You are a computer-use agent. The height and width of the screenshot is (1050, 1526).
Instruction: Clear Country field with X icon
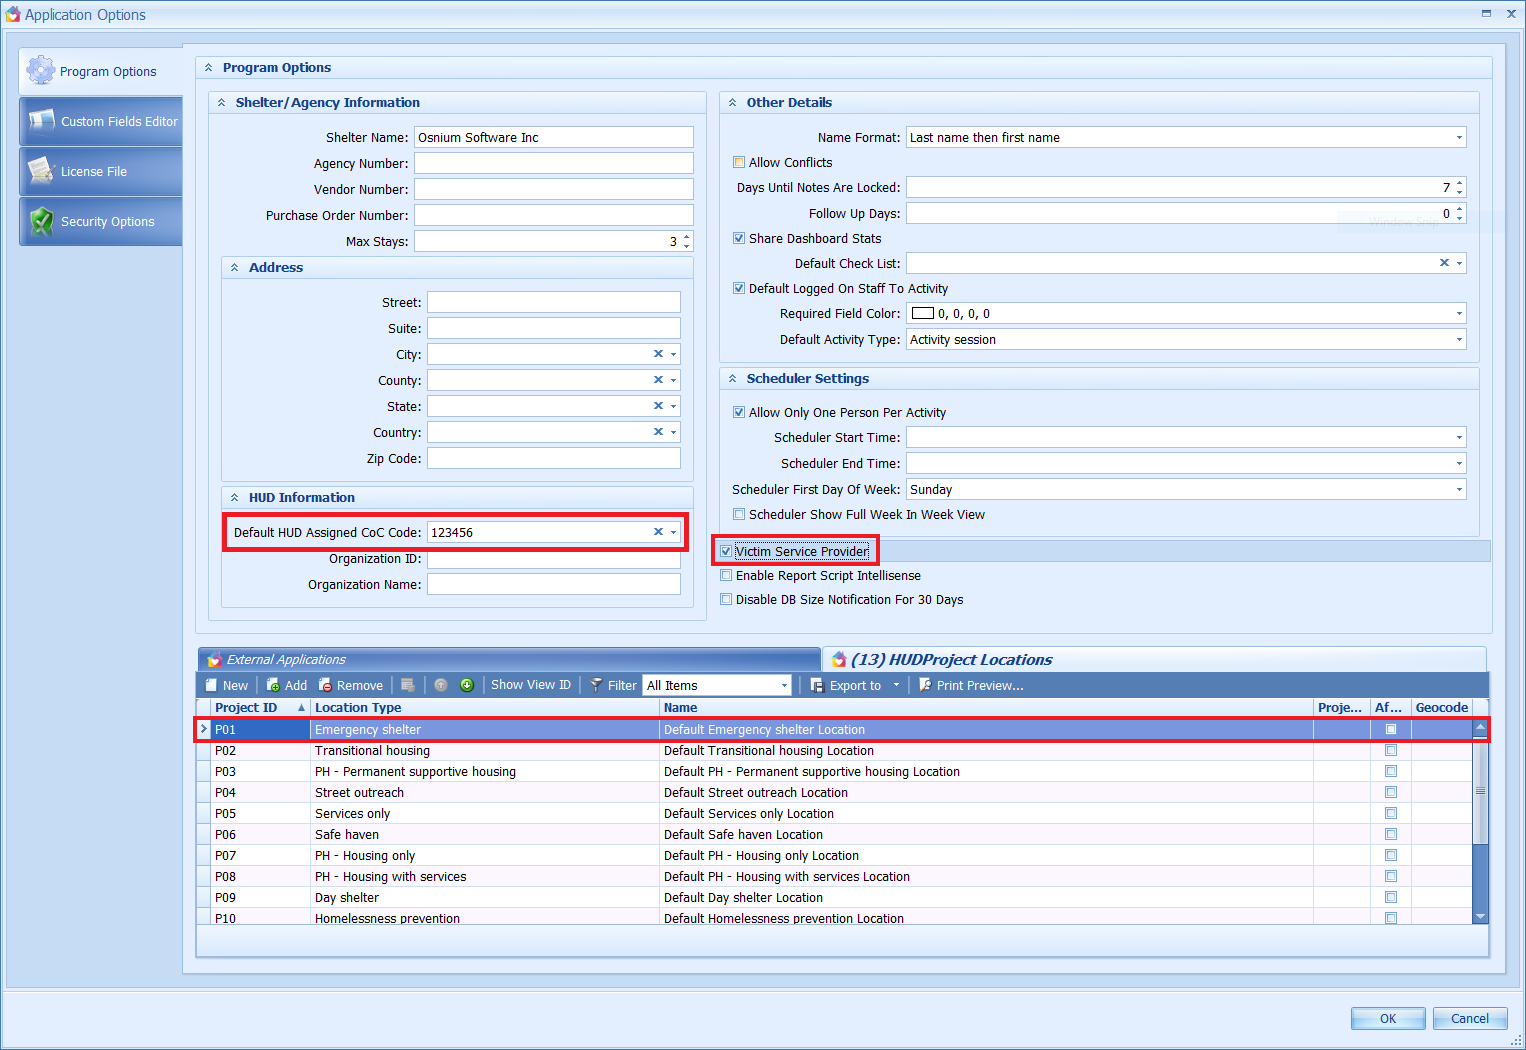point(658,432)
